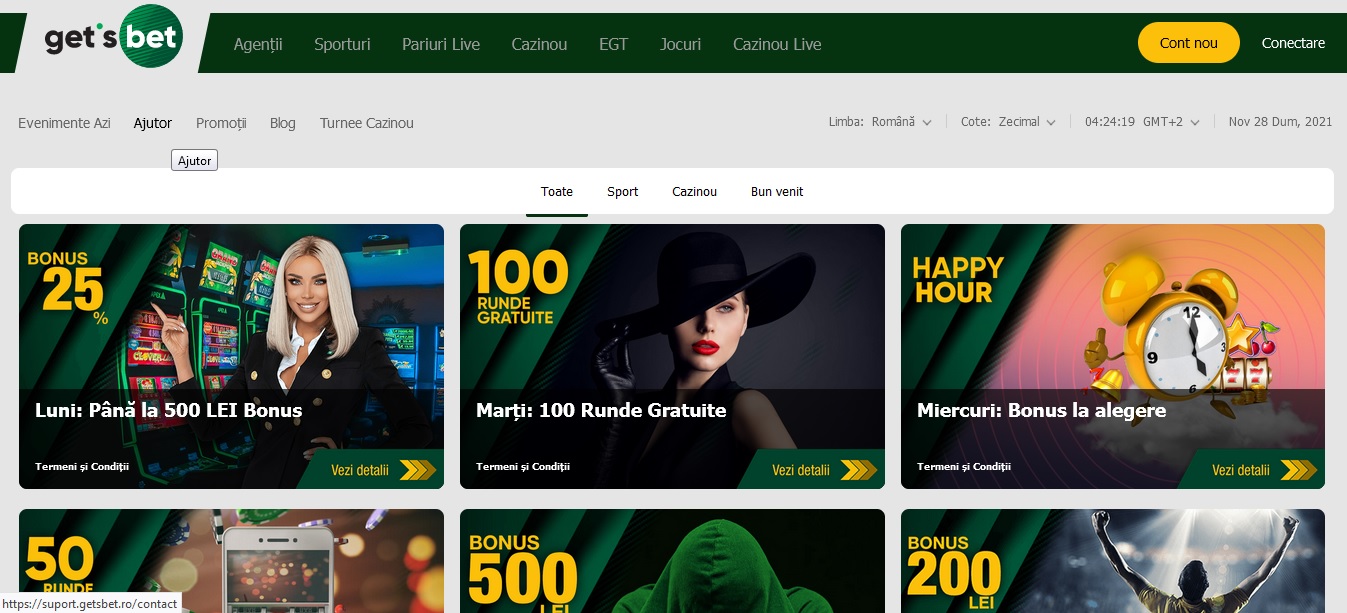Viewport: 1347px width, 613px height.
Task: Open the Cazinou section in the top bar
Action: coord(539,44)
